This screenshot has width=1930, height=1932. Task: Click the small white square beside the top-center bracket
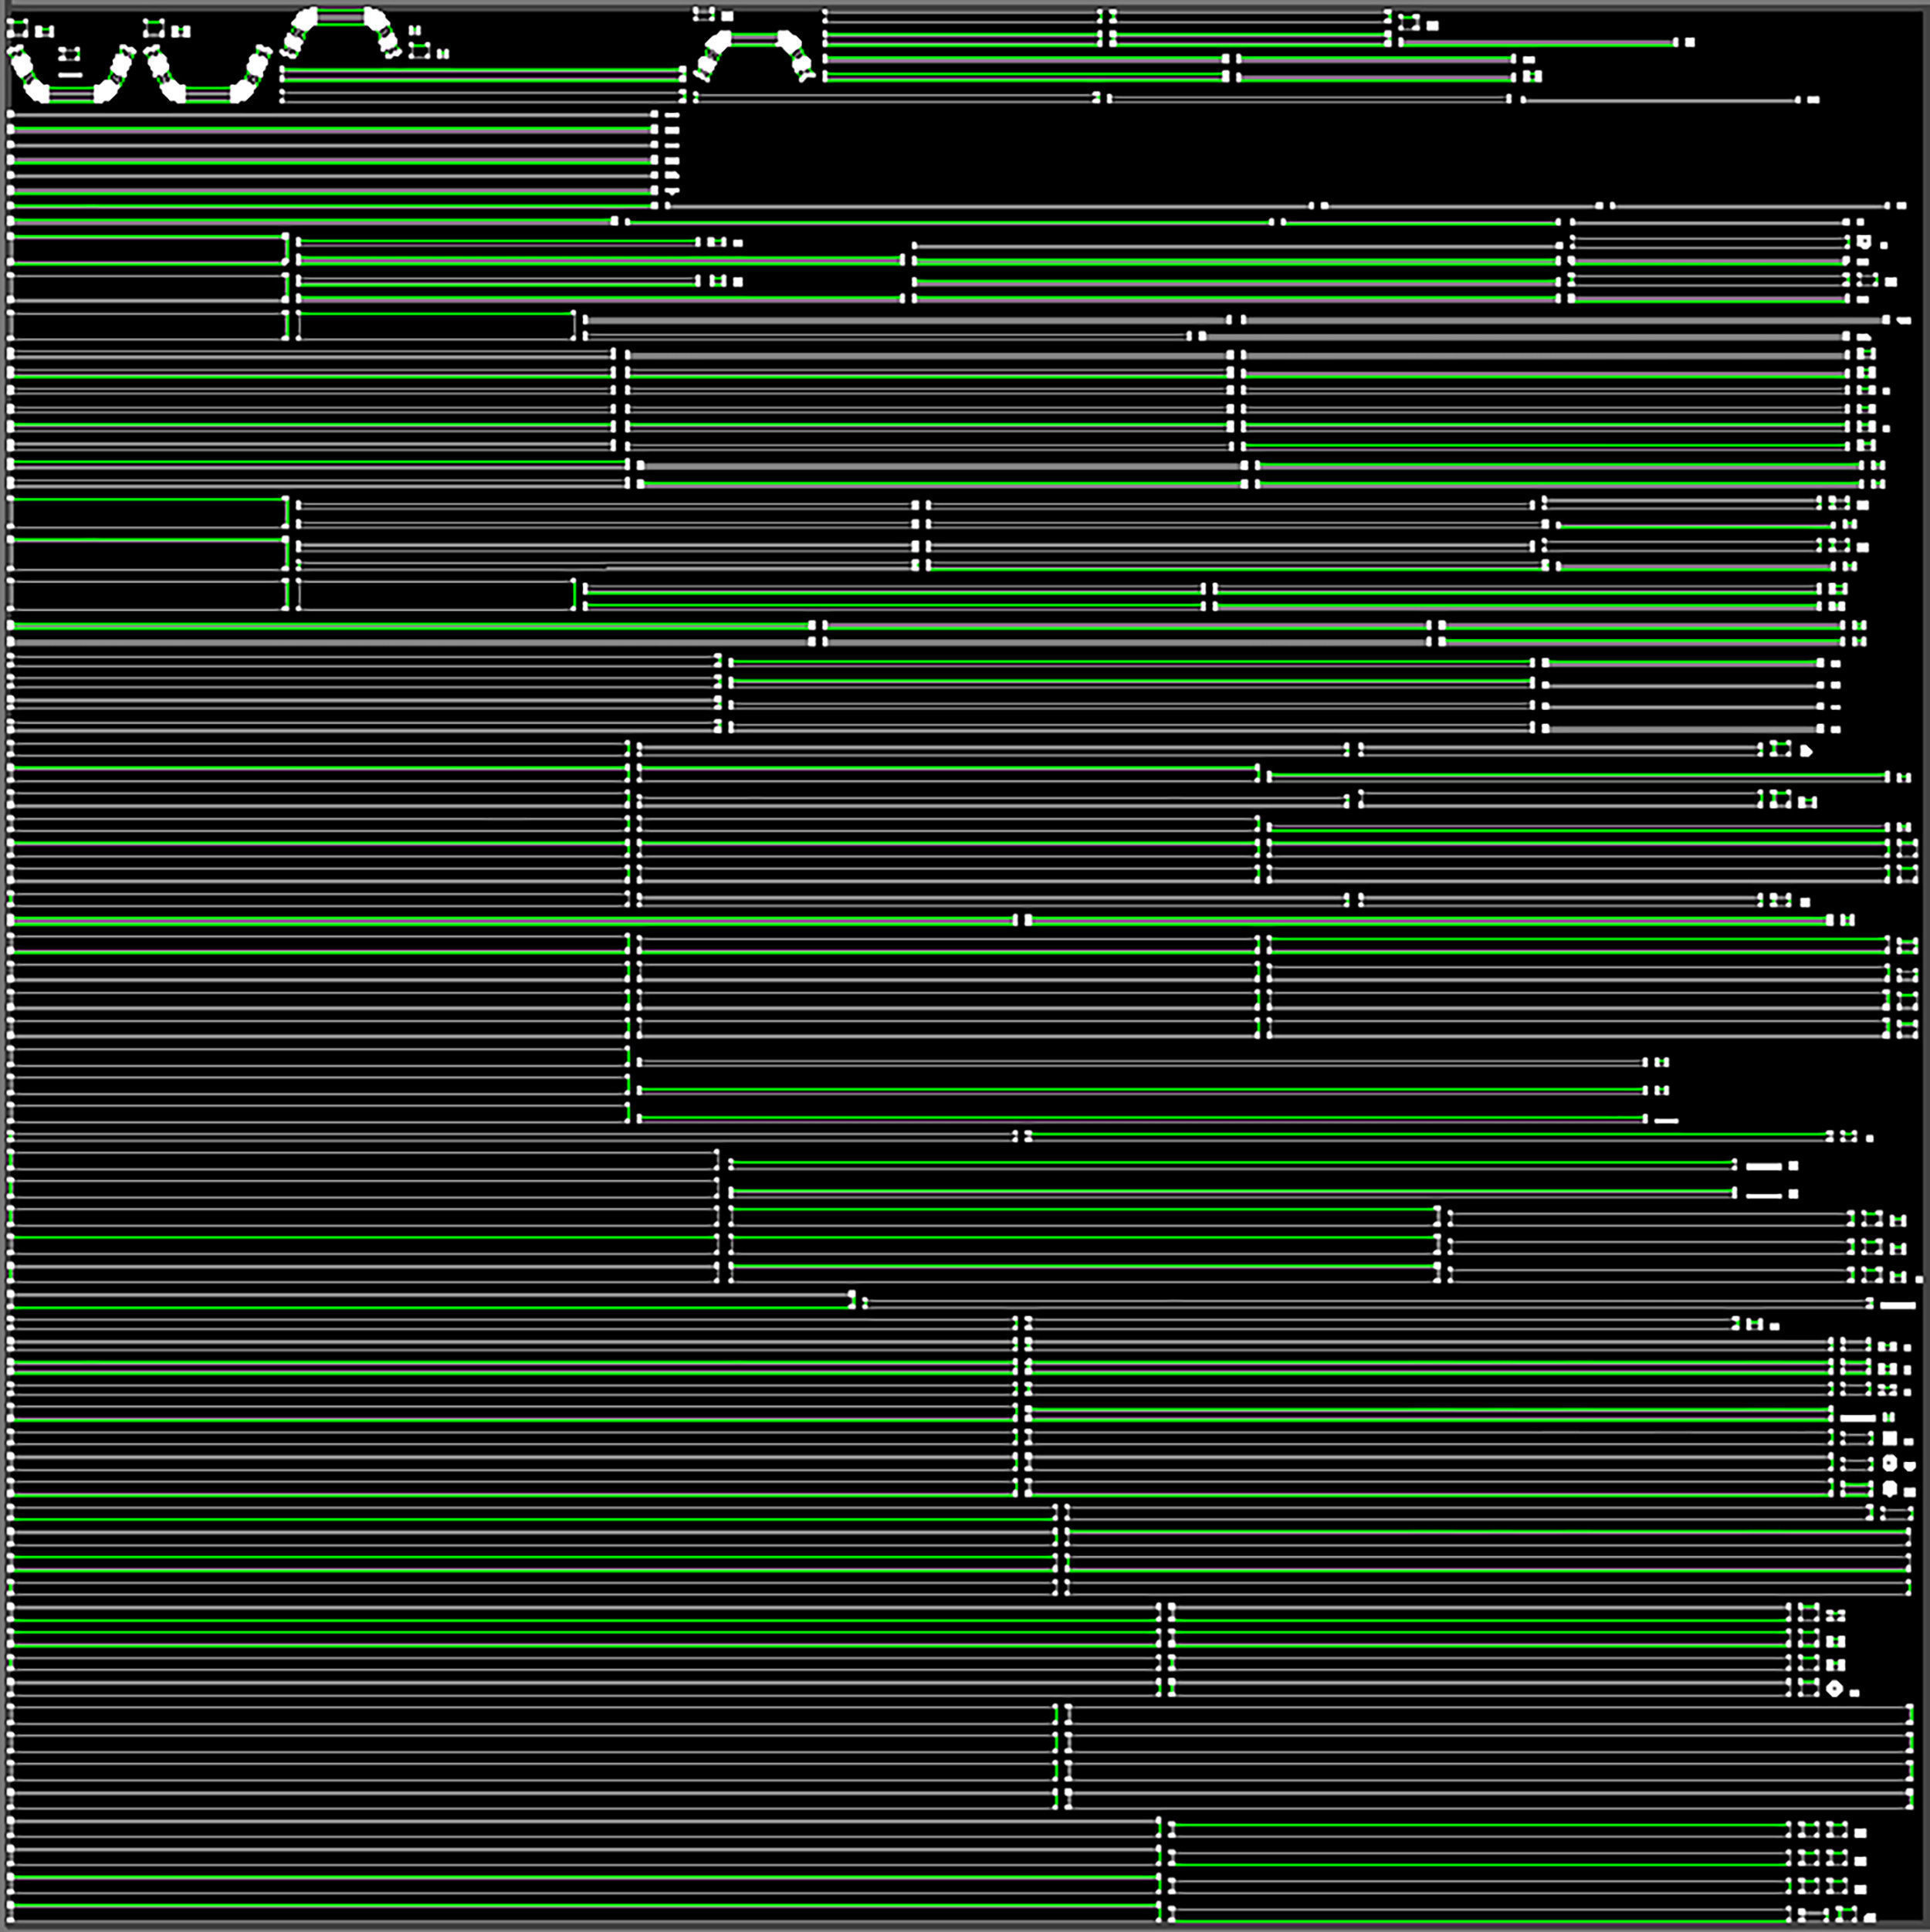point(727,16)
